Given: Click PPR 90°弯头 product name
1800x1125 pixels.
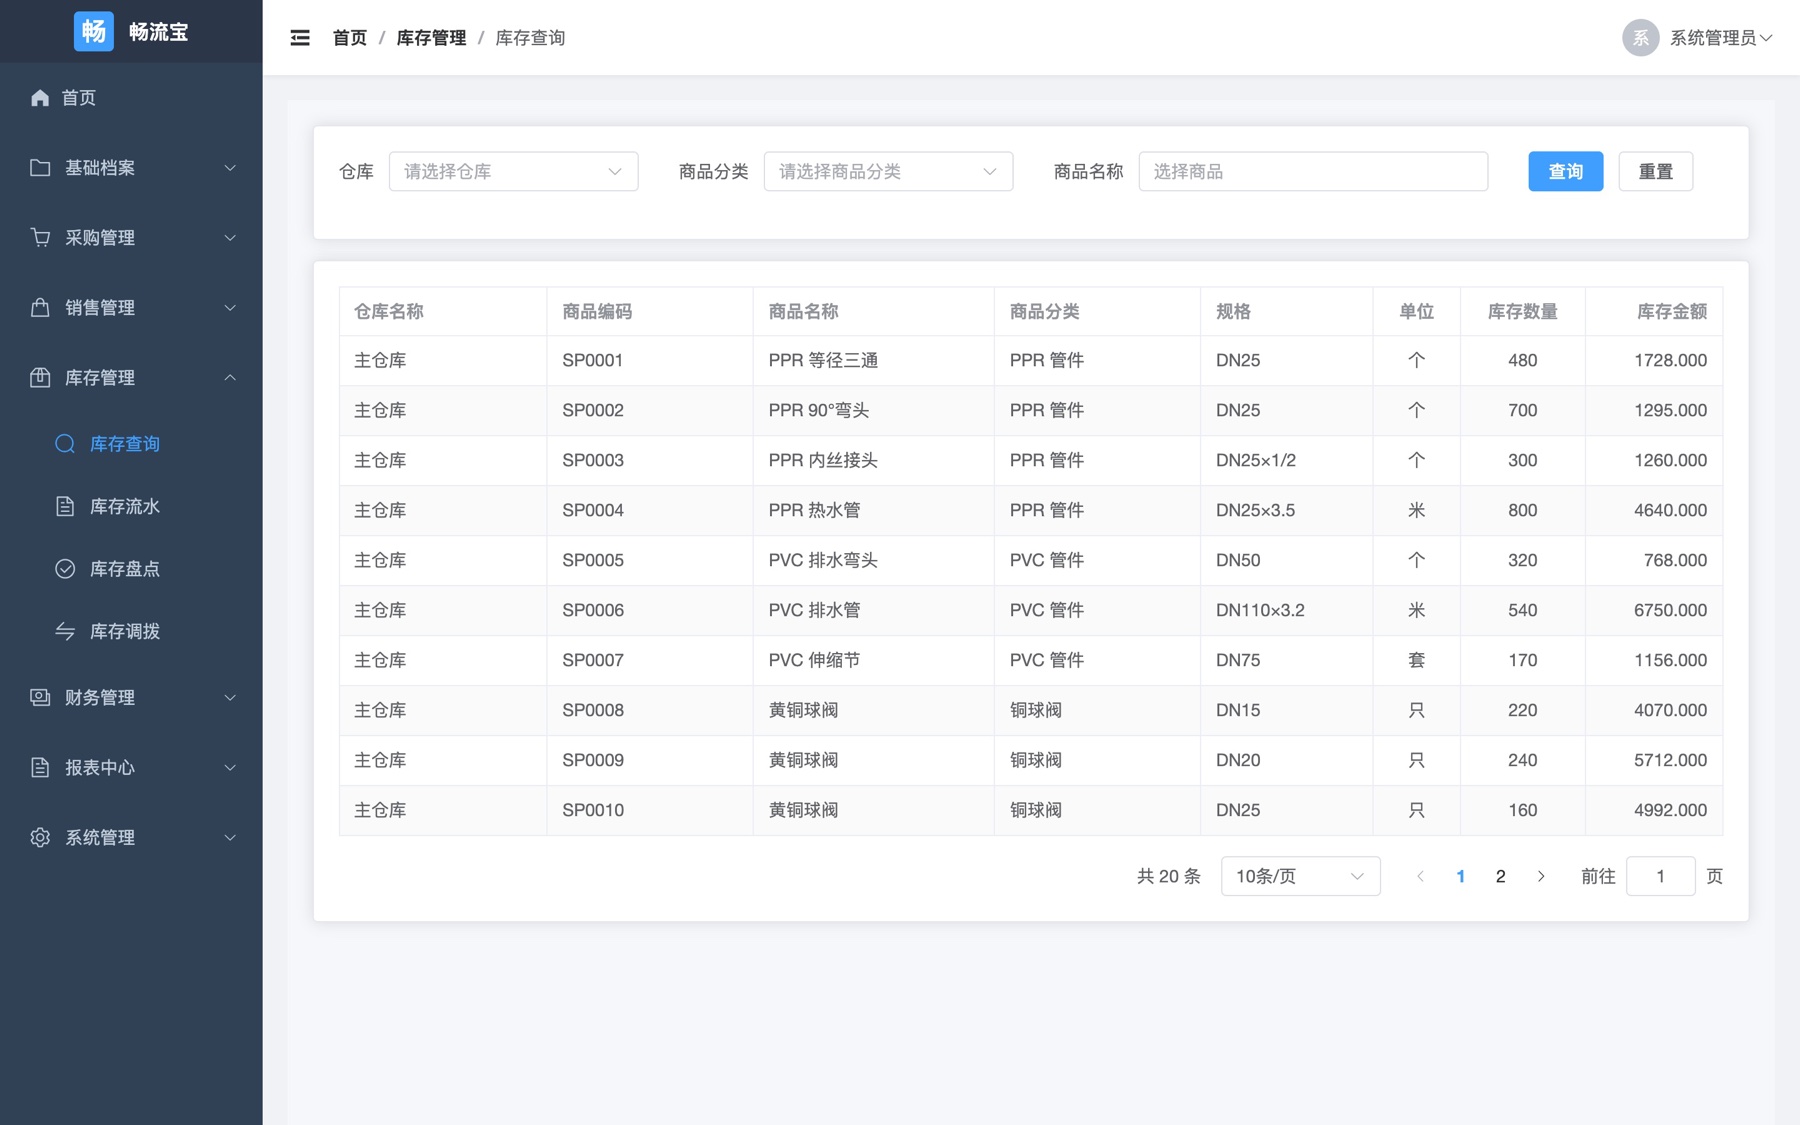Looking at the screenshot, I should pyautogui.click(x=819, y=411).
